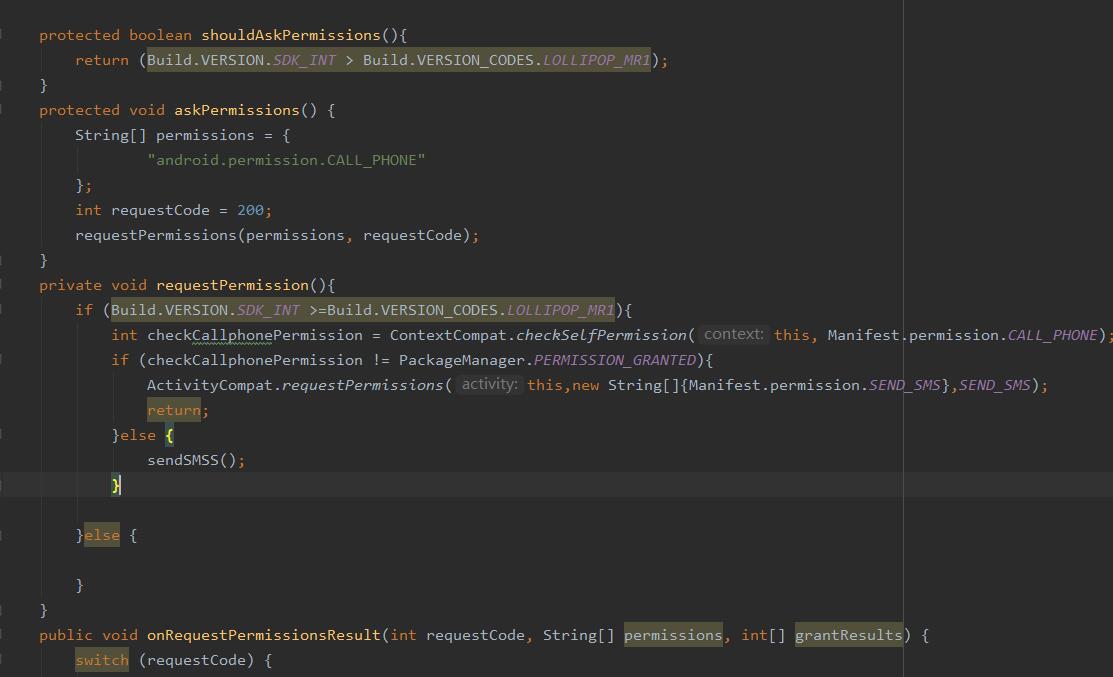Screen dimensions: 1113x677
Task: Click the boolean keyword
Action: pyautogui.click(x=160, y=35)
